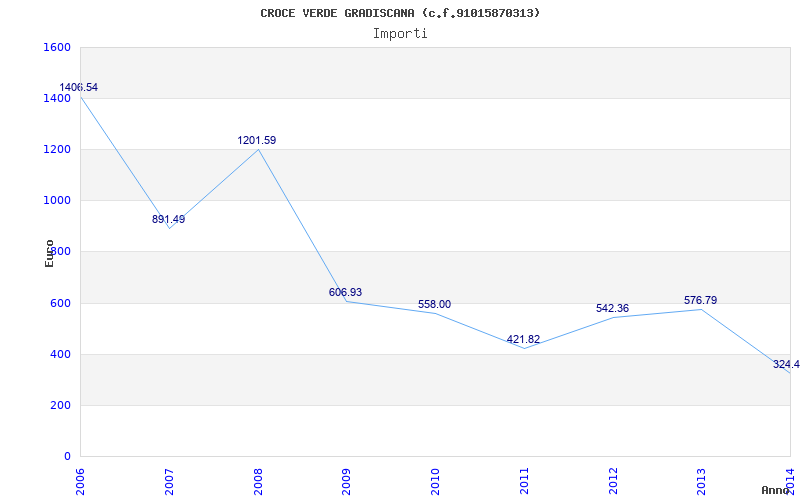800x500 pixels.
Task: Click the 400 y-axis tick label
Action: (x=61, y=354)
